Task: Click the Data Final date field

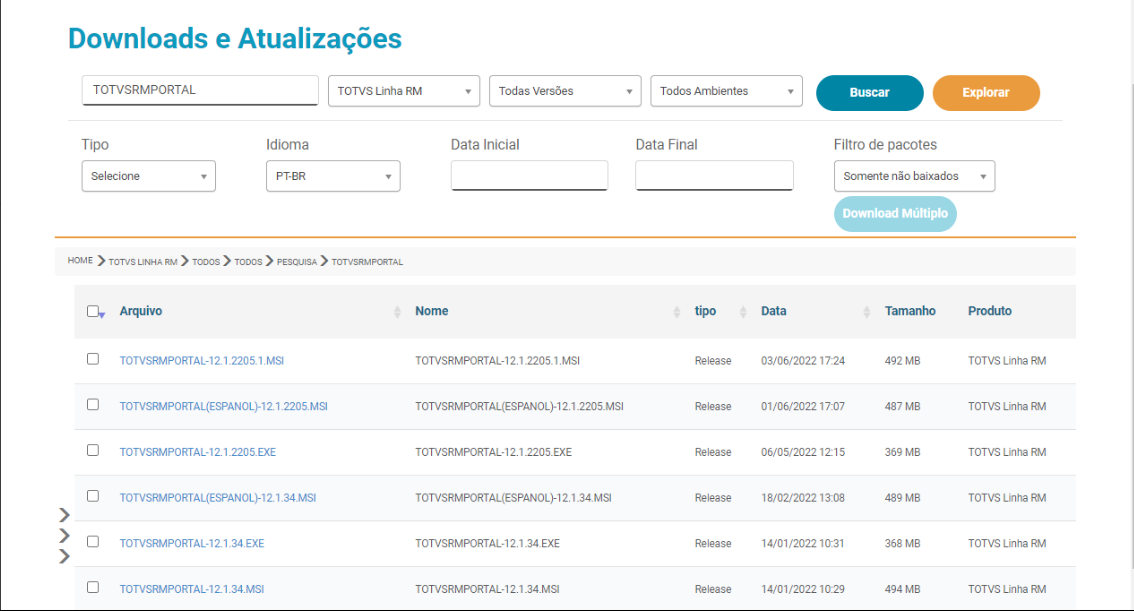Action: 715,175
